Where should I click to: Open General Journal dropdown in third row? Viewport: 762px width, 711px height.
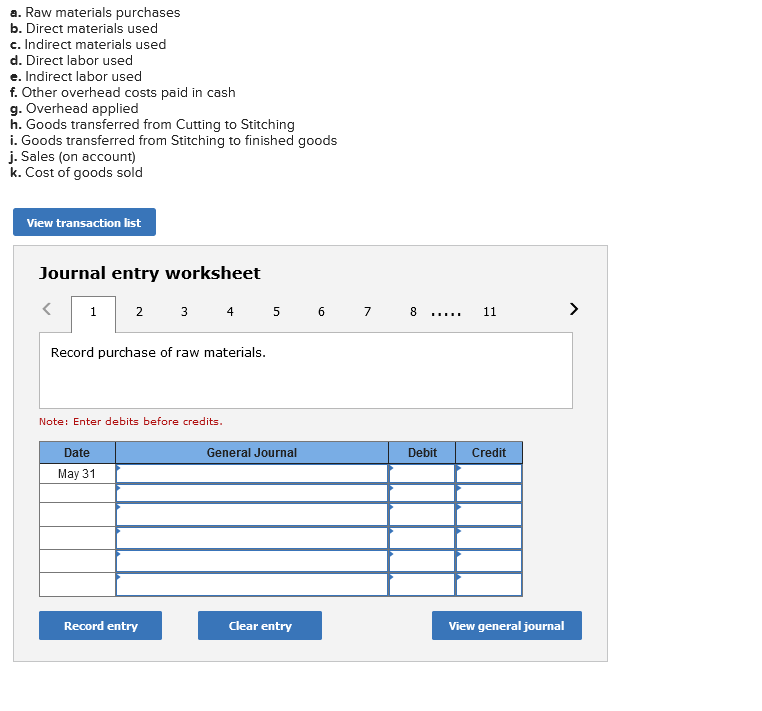pyautogui.click(x=252, y=515)
